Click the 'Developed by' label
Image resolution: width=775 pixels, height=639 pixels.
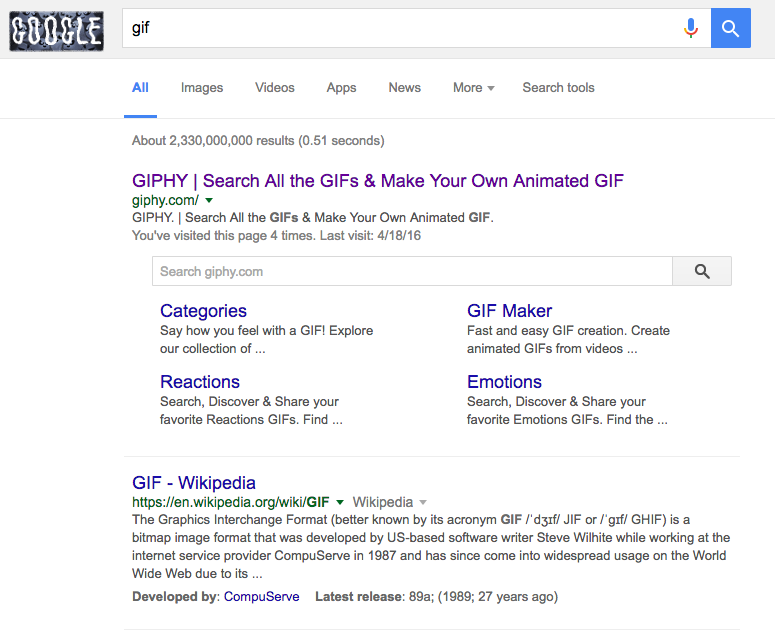175,596
